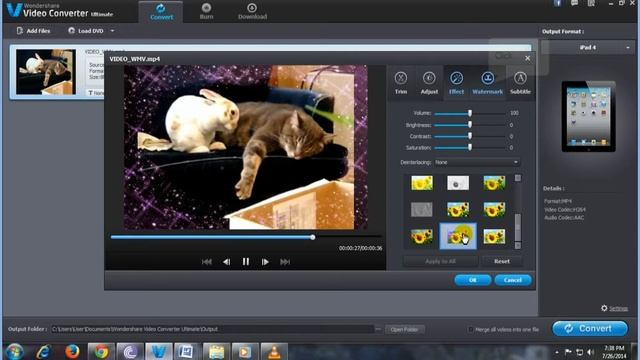Adjust the Contrast slider
Screen dimensions: 640x360
click(x=470, y=136)
